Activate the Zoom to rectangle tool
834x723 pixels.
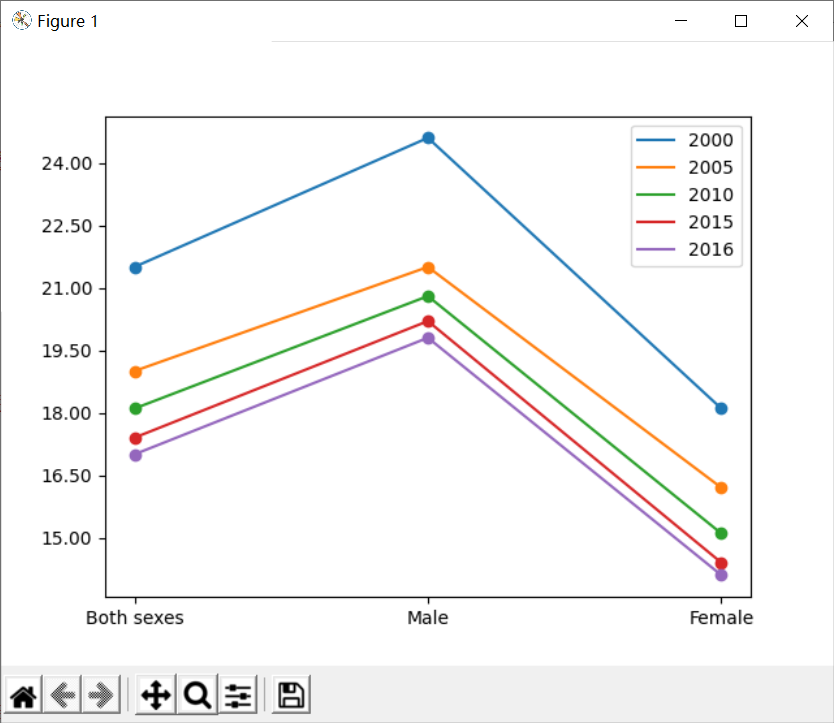pyautogui.click(x=197, y=695)
